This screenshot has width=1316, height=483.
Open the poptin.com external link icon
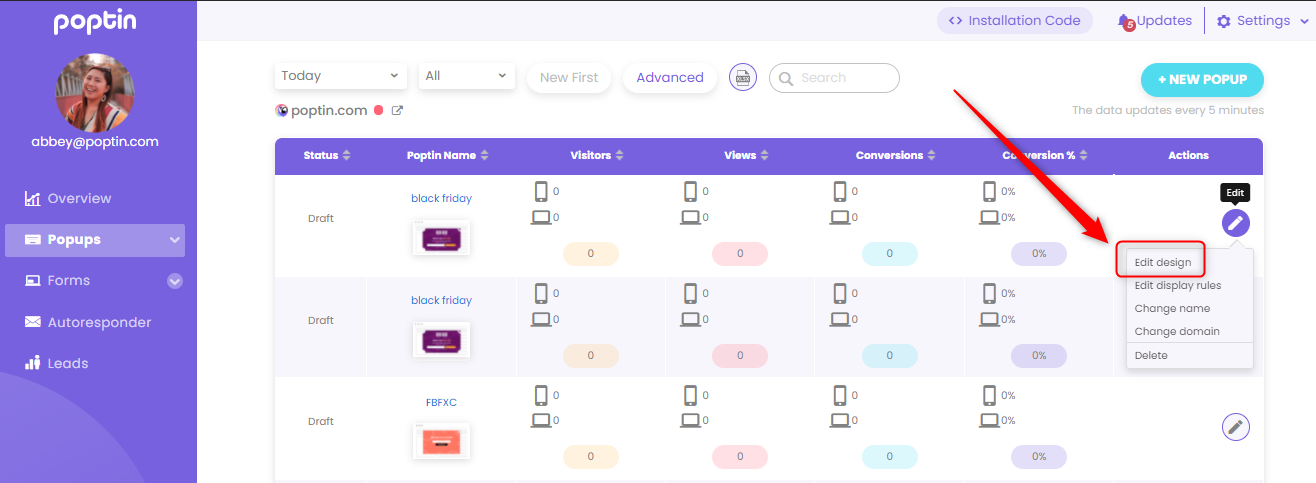point(397,111)
